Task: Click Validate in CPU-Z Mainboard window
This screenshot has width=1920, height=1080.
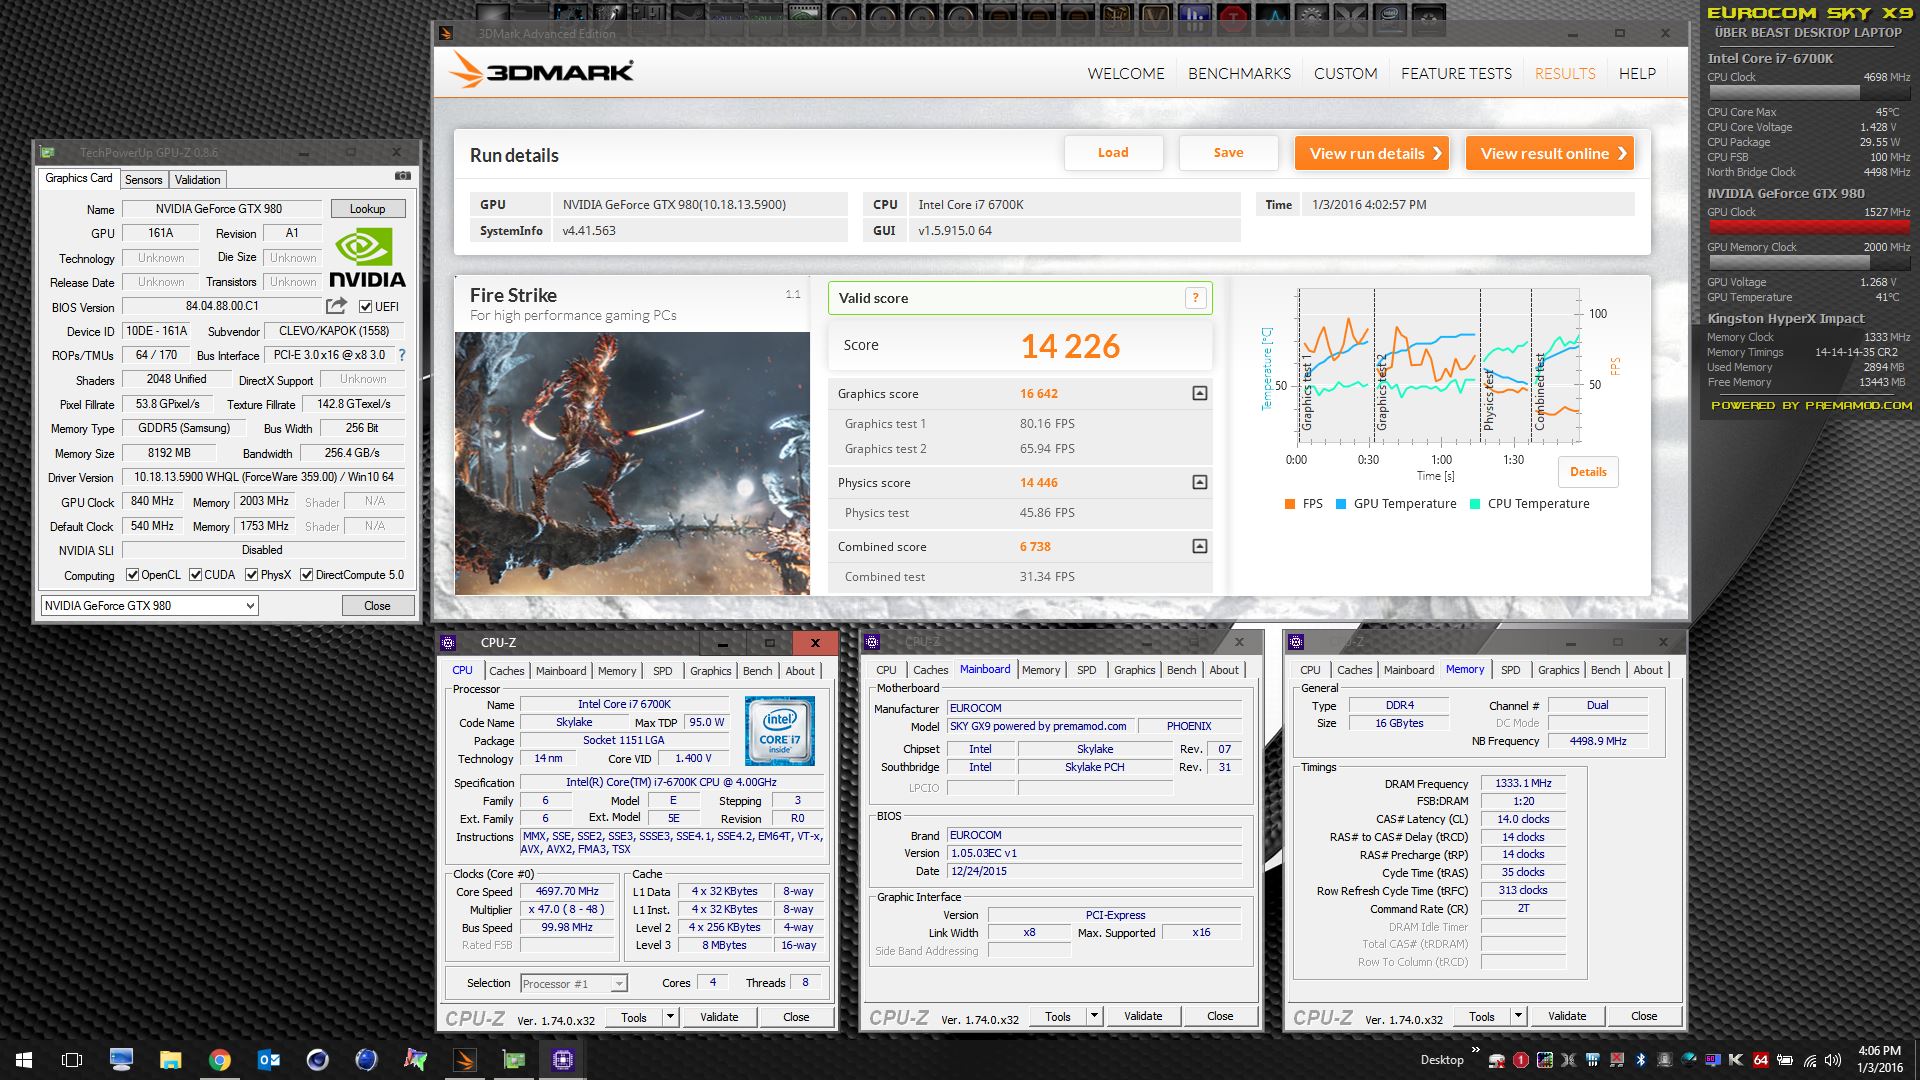Action: (1143, 1016)
